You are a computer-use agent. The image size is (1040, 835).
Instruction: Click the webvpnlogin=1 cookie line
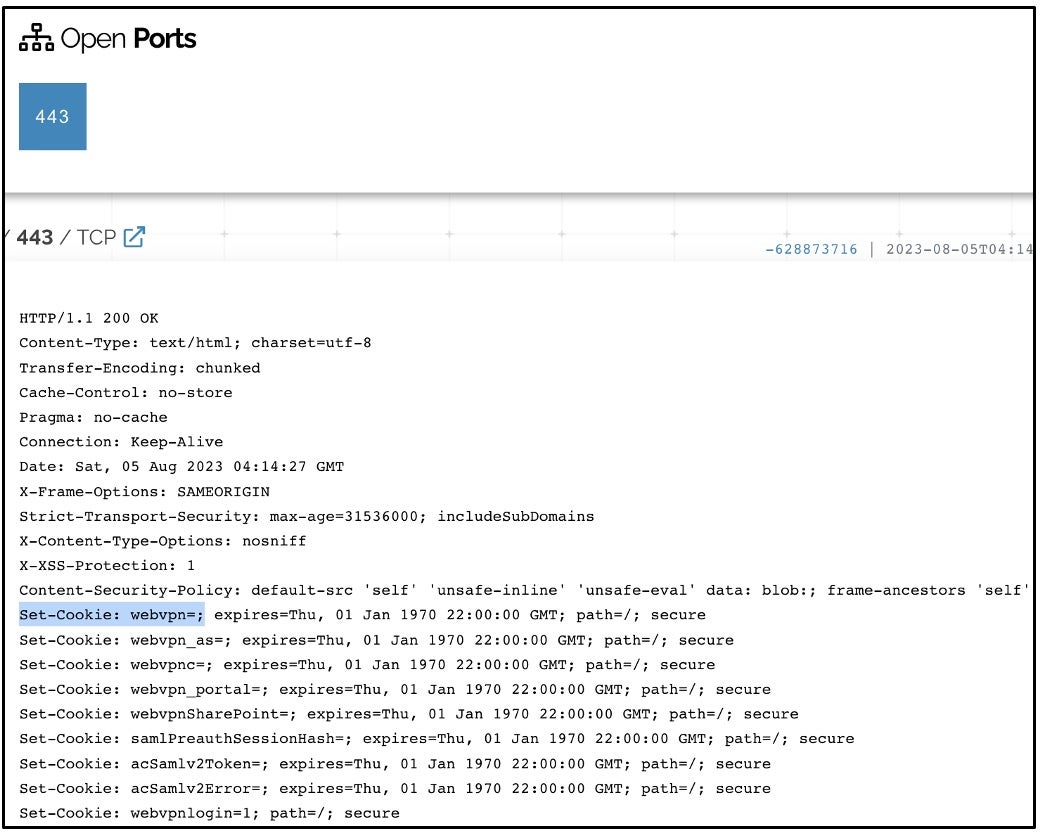click(x=209, y=813)
